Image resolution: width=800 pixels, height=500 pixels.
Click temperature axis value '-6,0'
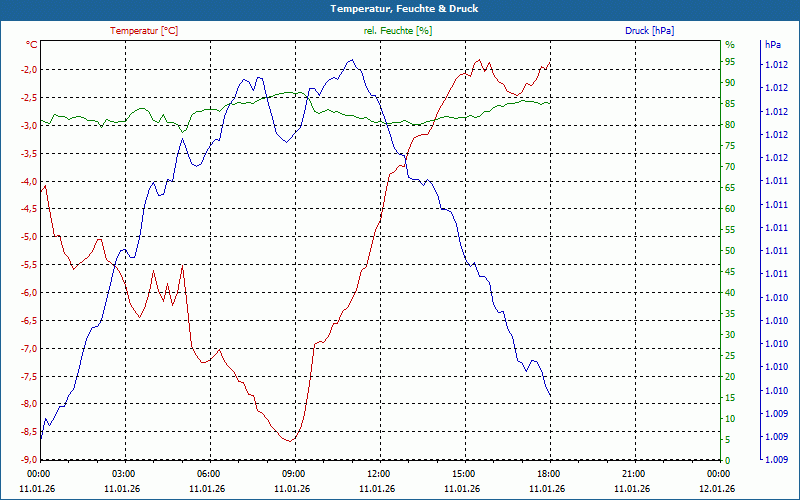click(29, 292)
